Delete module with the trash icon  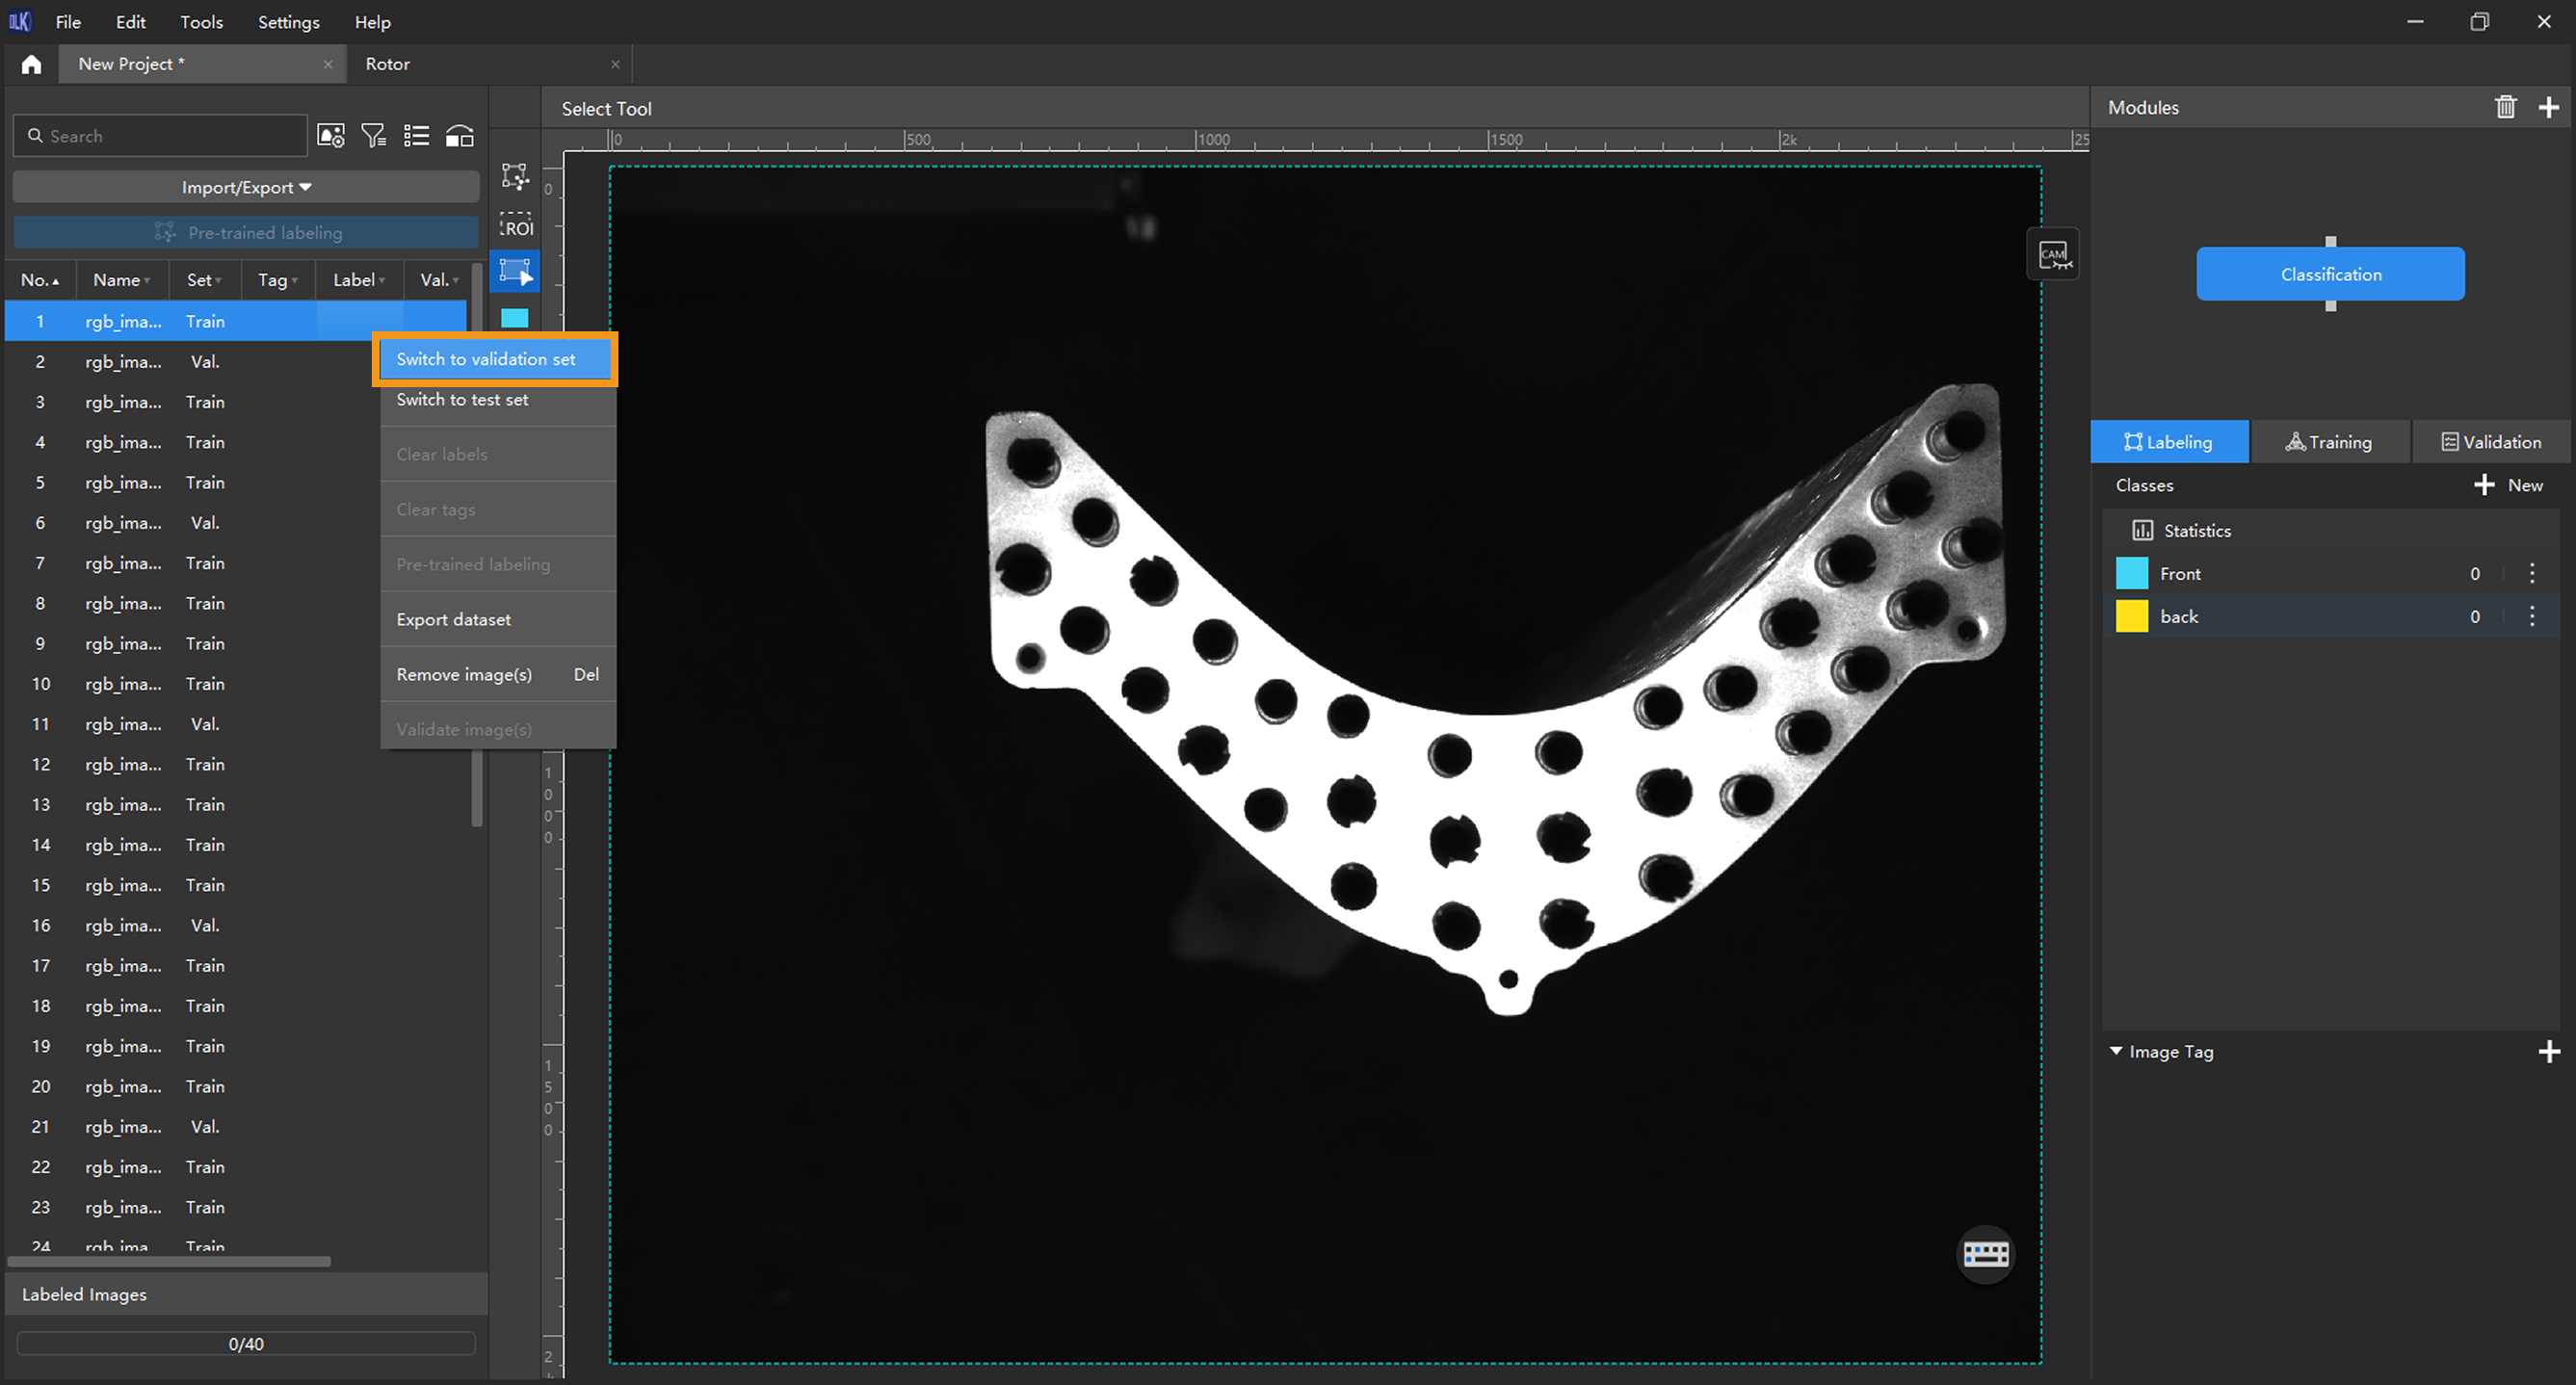coord(2505,107)
